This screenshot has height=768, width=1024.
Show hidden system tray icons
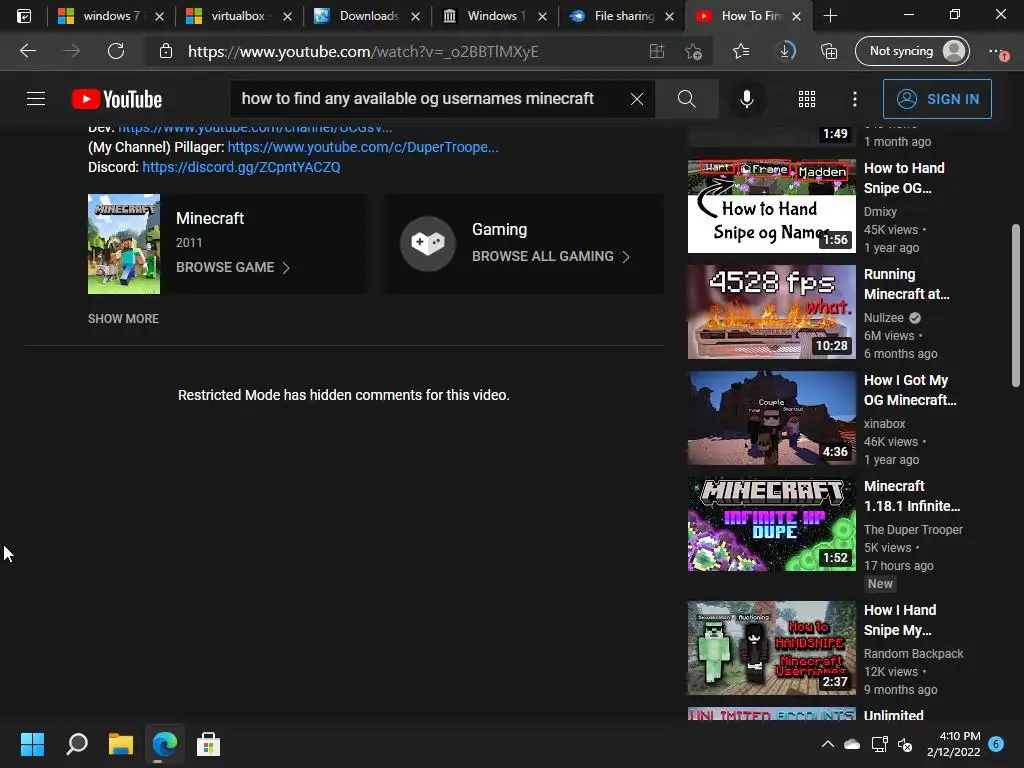tap(827, 744)
